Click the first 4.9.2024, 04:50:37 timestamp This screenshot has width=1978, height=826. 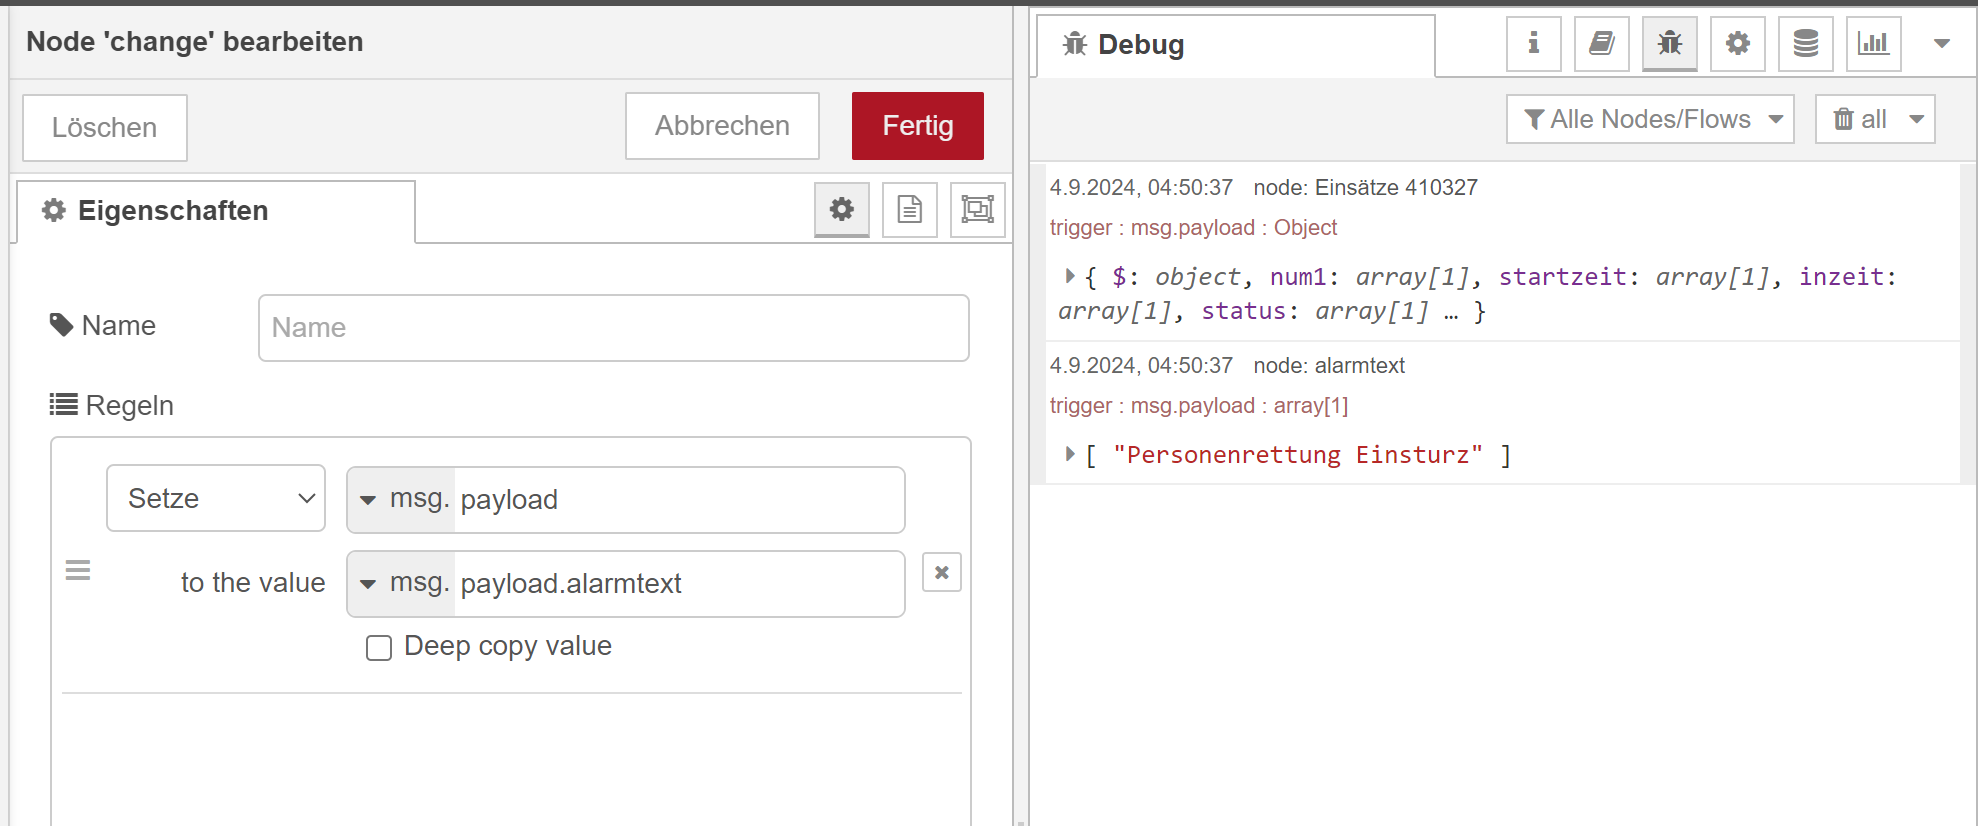point(1141,188)
